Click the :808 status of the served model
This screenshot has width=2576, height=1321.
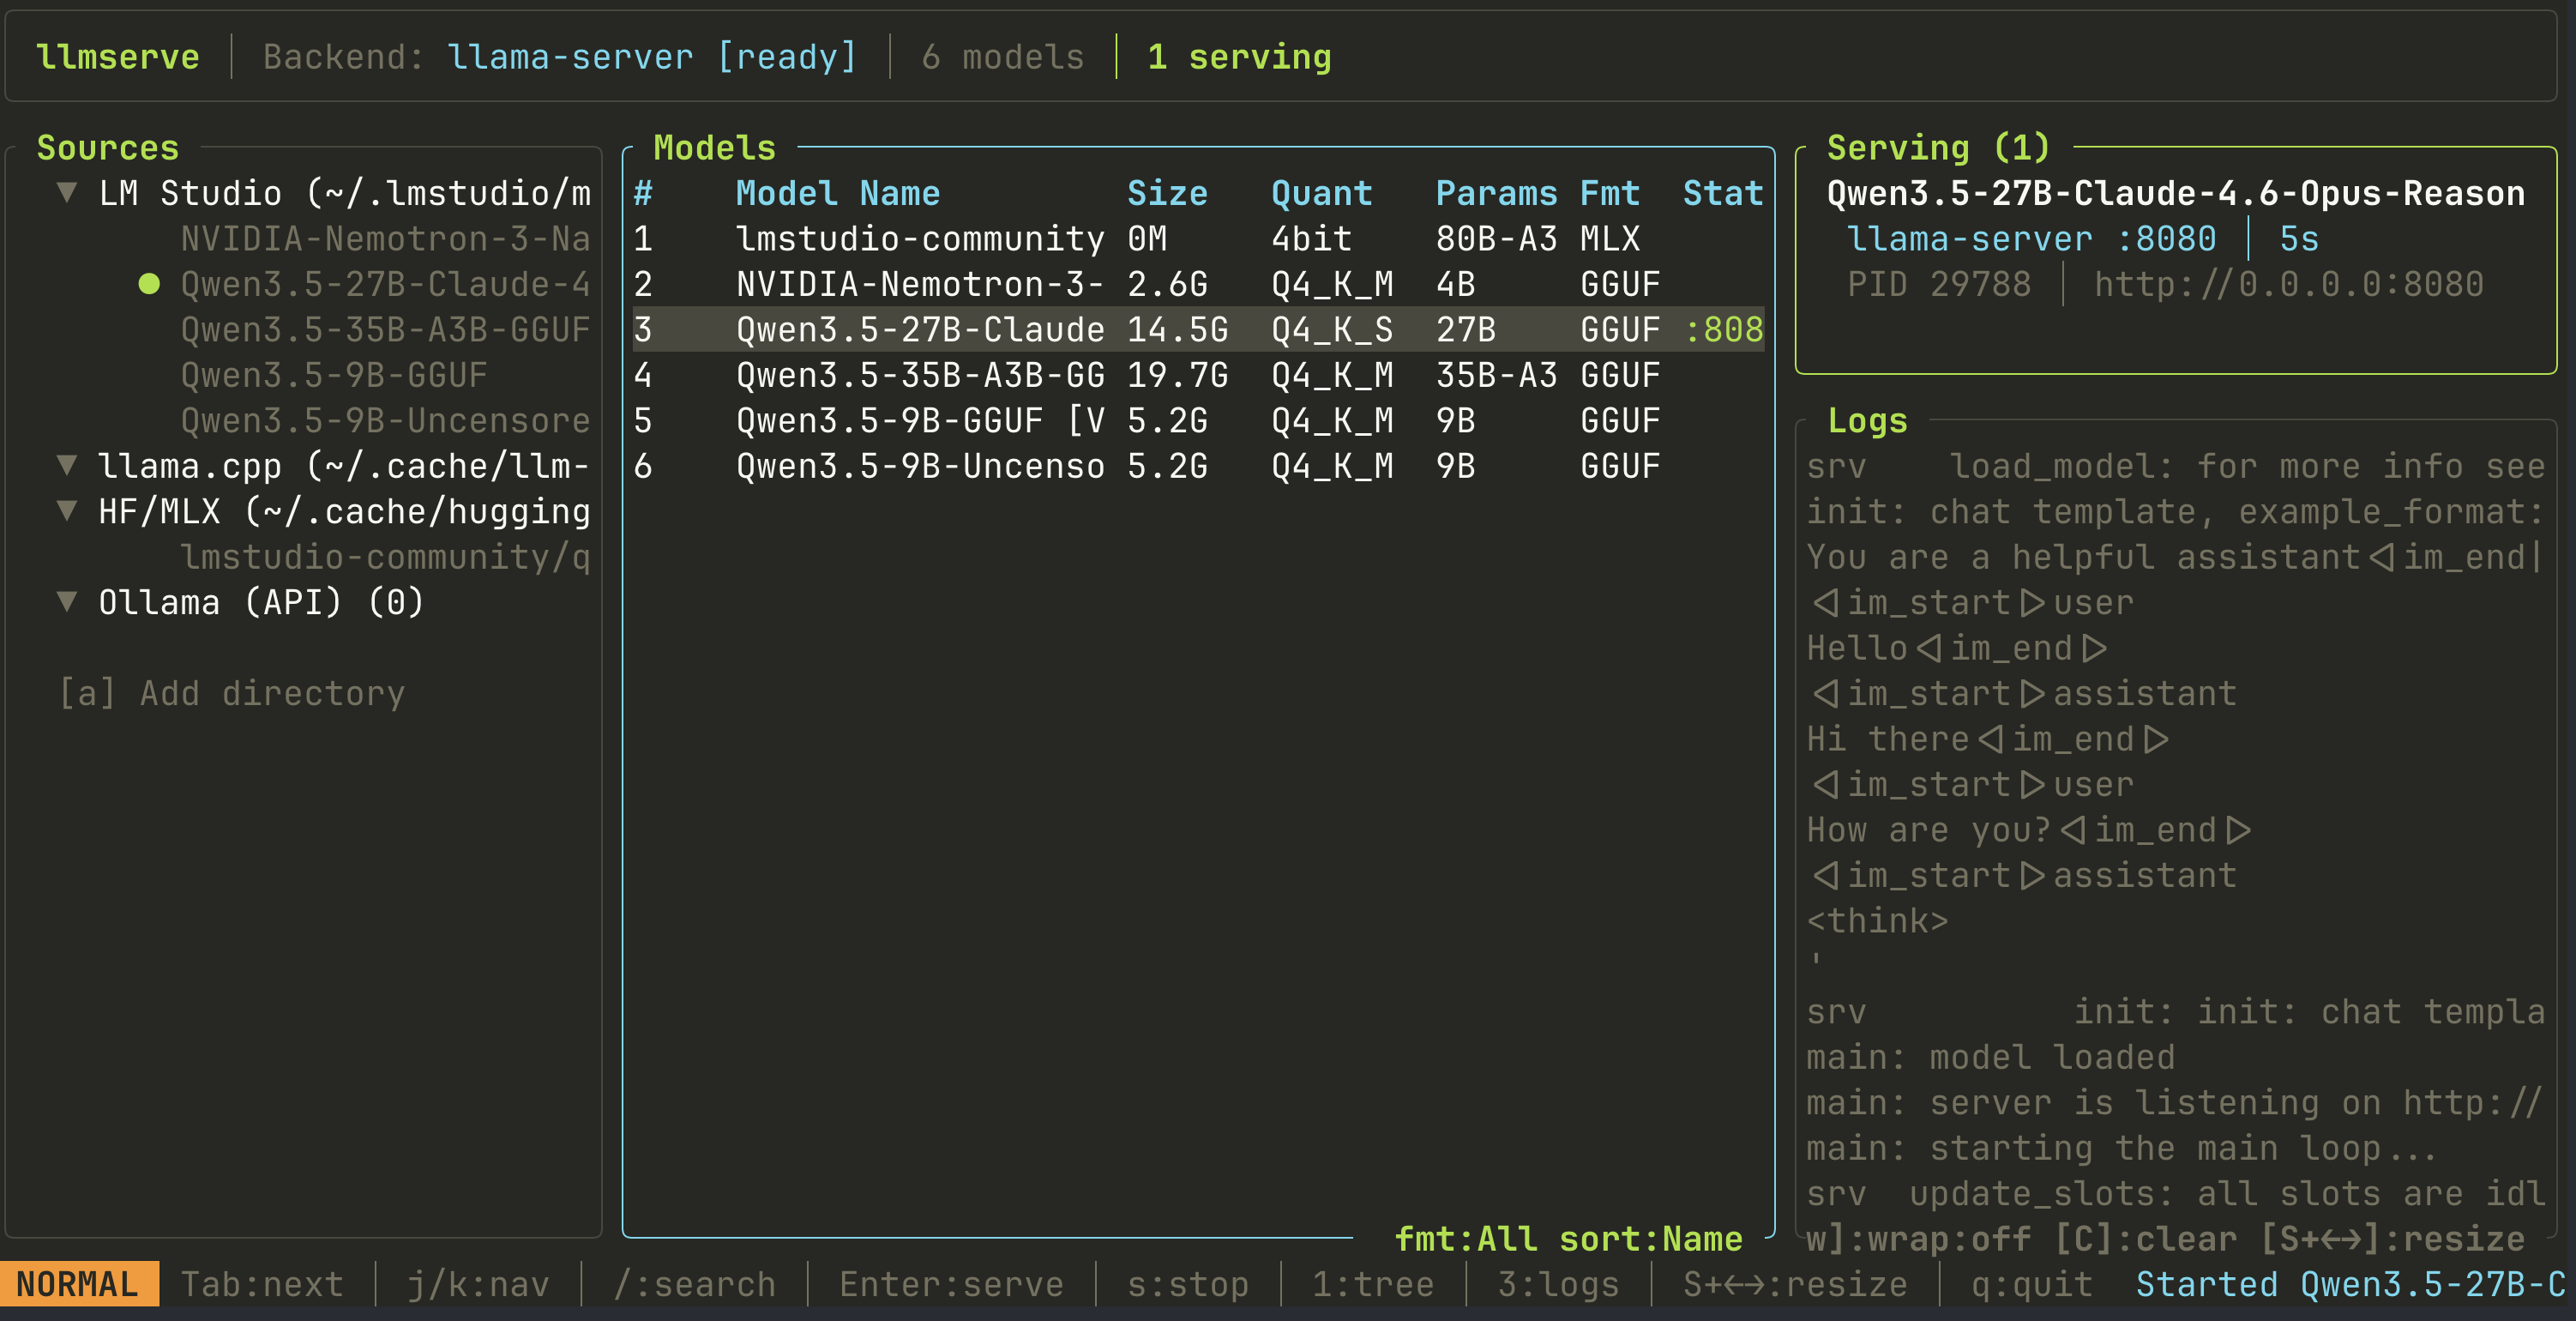[x=1723, y=329]
